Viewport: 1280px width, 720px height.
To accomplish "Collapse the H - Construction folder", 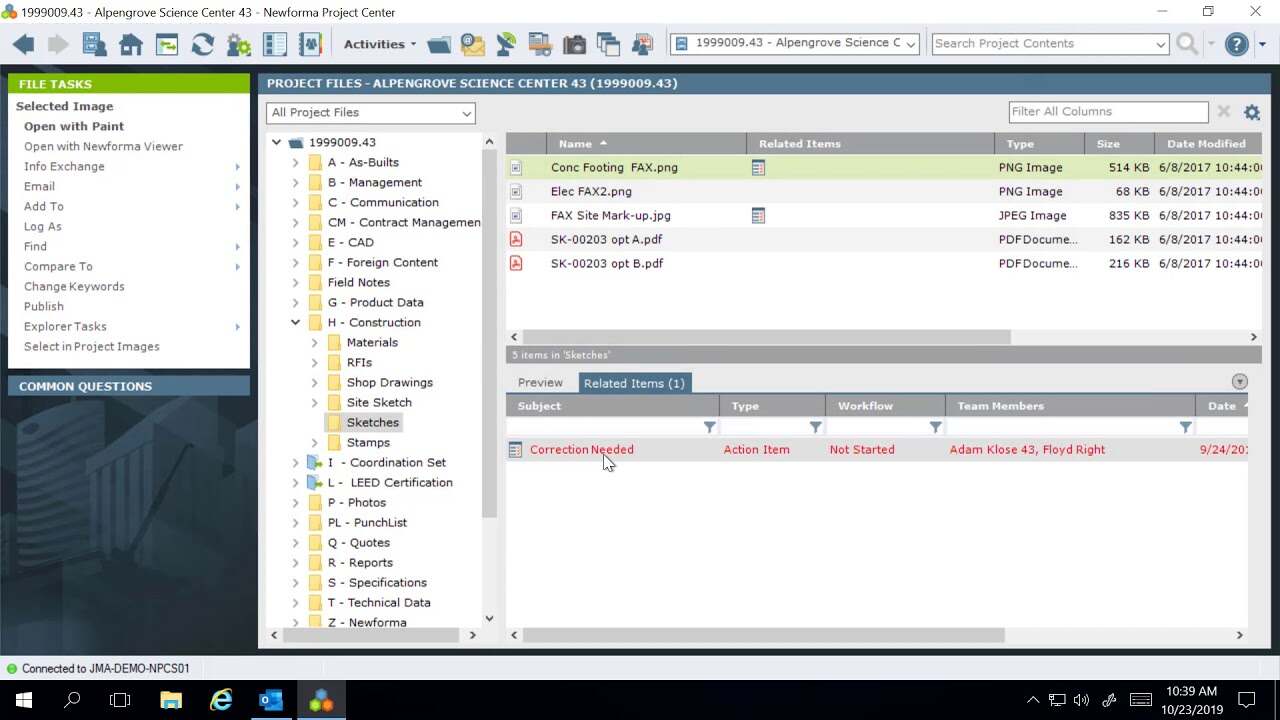I will 295,322.
